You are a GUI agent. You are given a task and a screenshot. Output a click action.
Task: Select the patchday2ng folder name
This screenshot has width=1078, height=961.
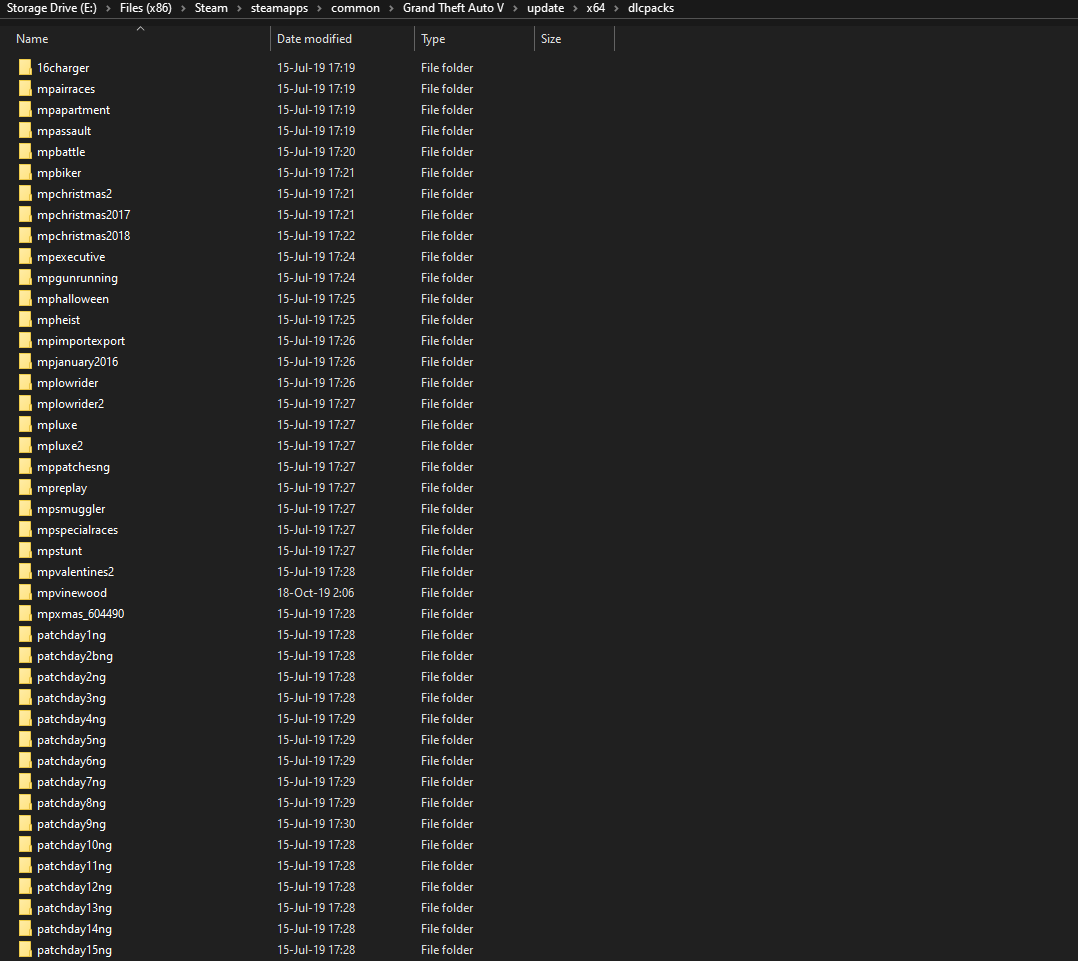click(72, 677)
